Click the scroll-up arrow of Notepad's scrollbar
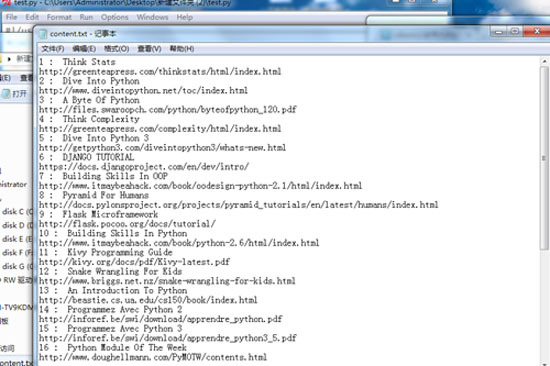550x366 pixels. pyautogui.click(x=544, y=61)
